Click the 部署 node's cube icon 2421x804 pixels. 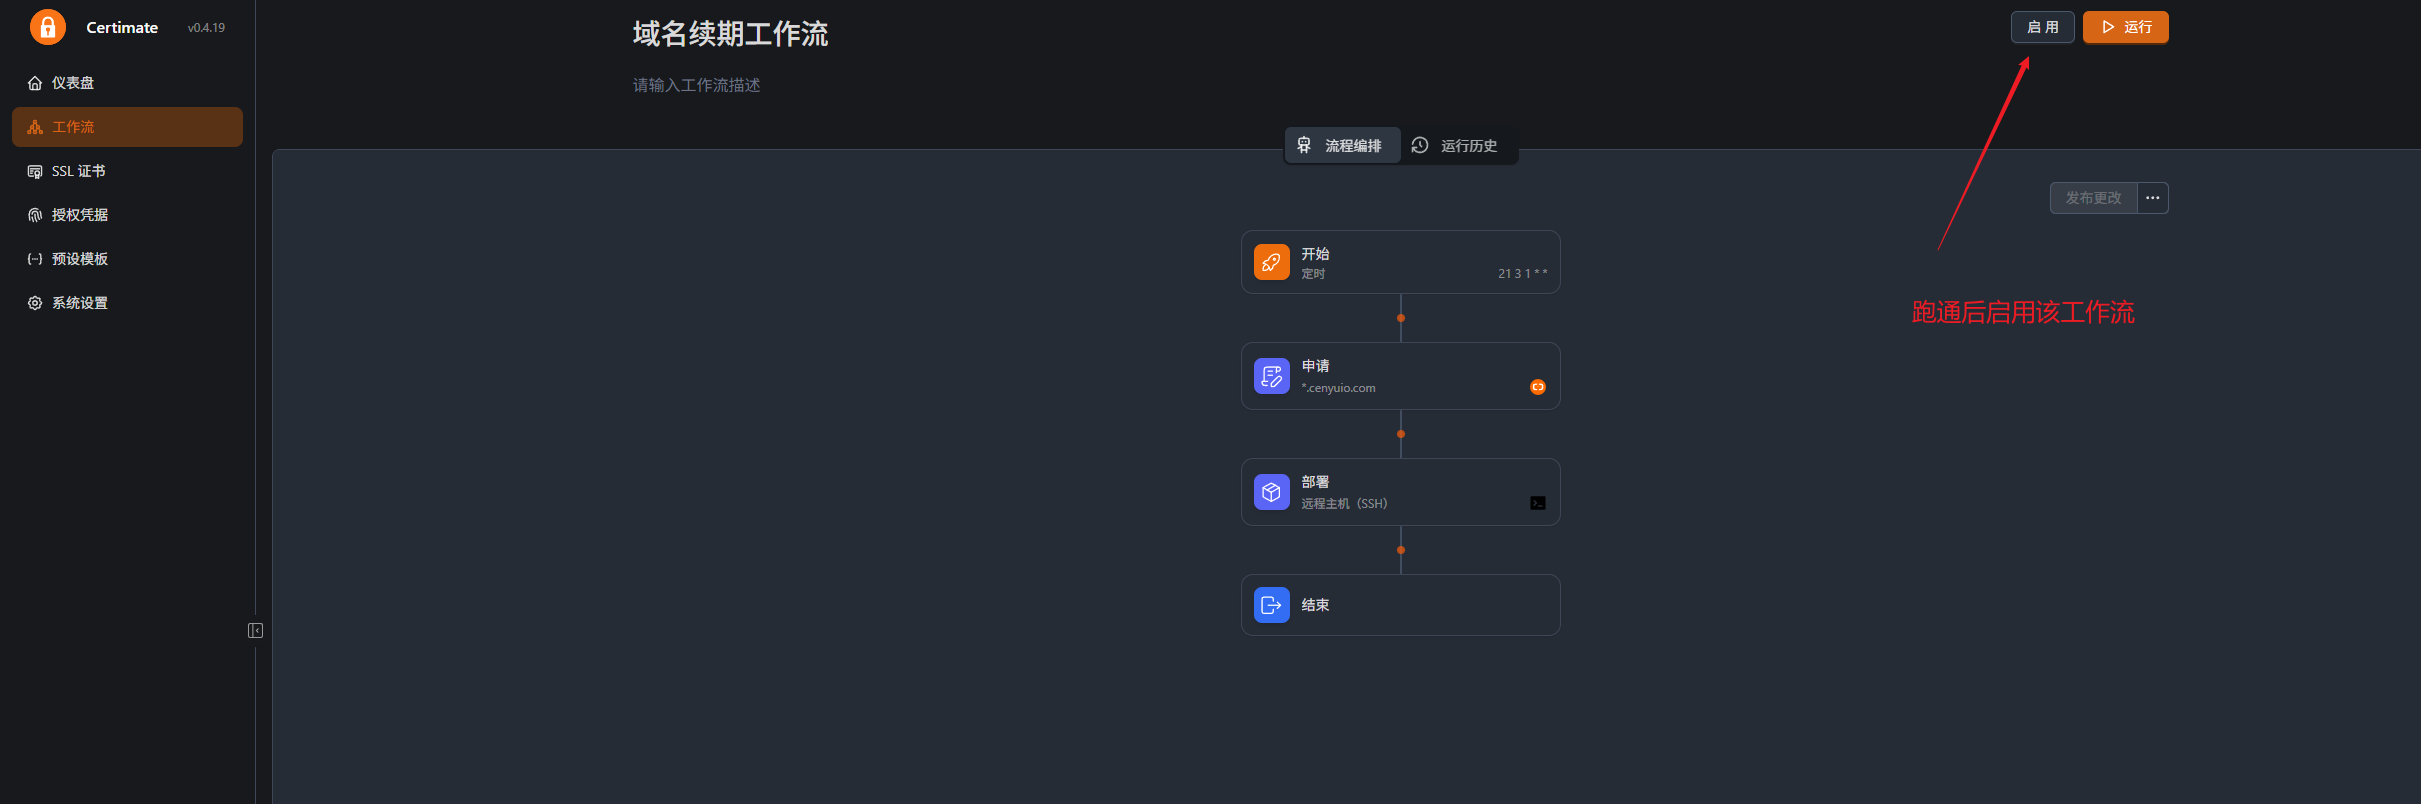(x=1271, y=492)
